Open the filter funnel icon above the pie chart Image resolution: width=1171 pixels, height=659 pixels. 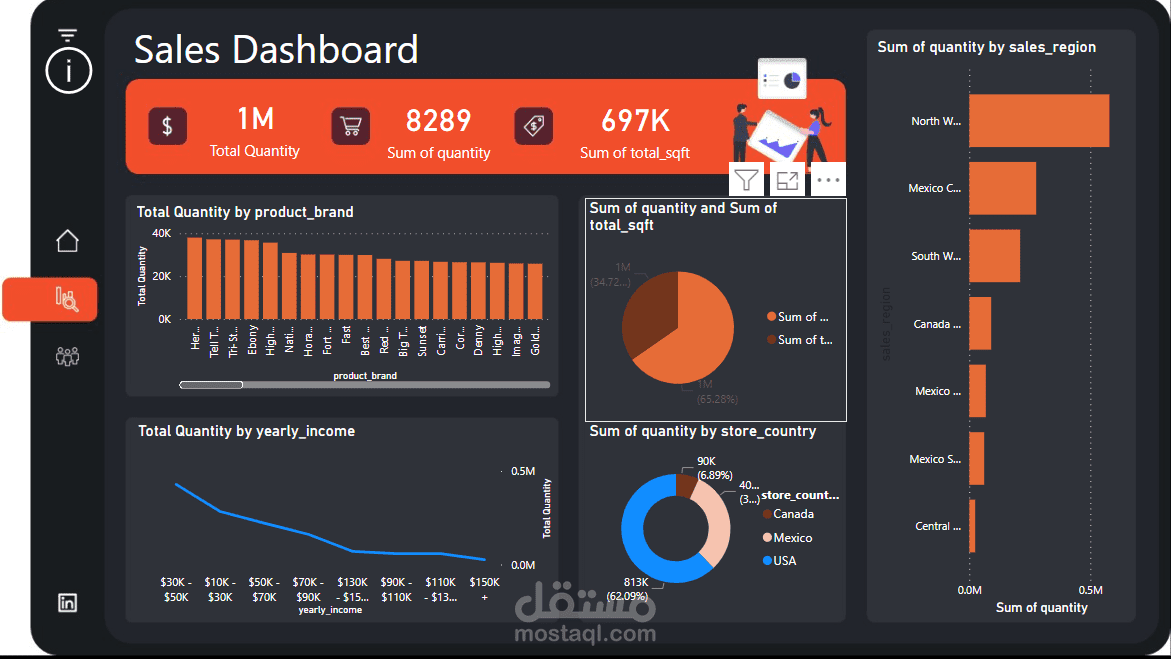coord(746,179)
